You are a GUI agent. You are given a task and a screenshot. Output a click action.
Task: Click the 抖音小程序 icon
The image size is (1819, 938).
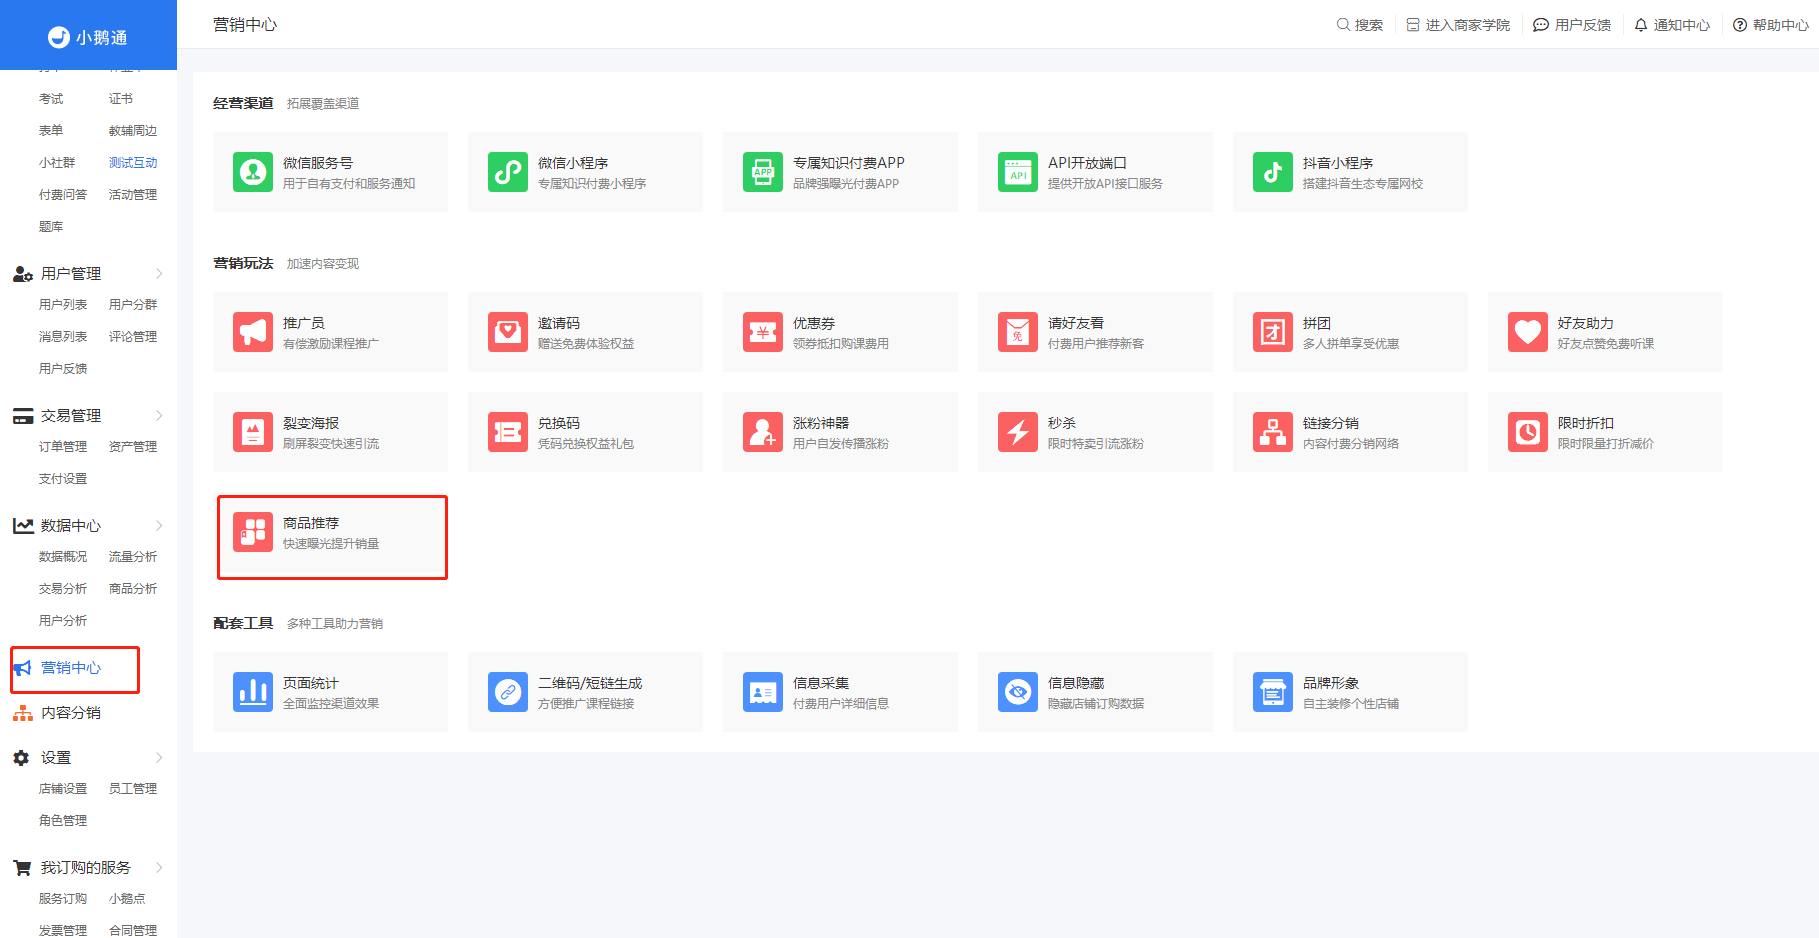(1273, 172)
